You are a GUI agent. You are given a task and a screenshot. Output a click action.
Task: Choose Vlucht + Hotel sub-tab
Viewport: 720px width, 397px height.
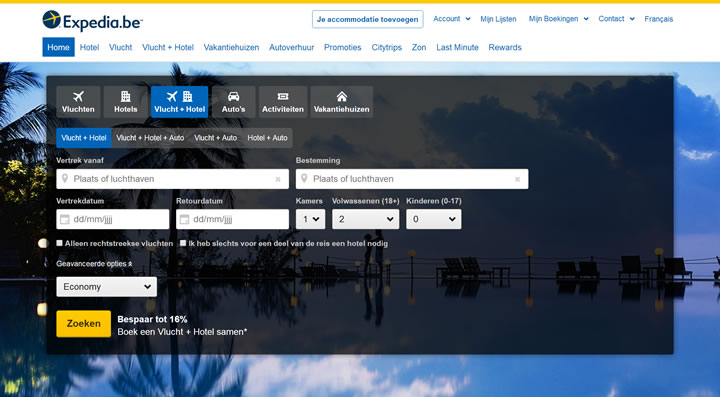tap(84, 138)
